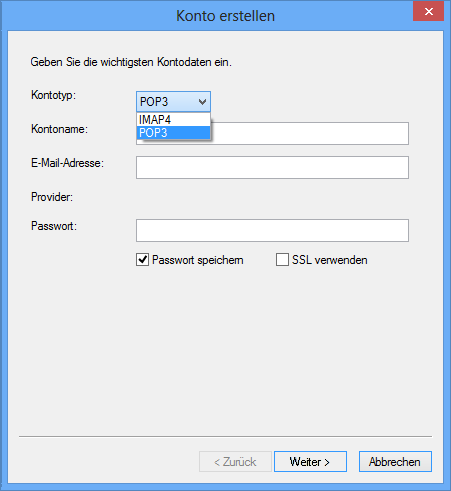
Task: Click into the E-Mail-Adresse field
Action: click(x=272, y=167)
